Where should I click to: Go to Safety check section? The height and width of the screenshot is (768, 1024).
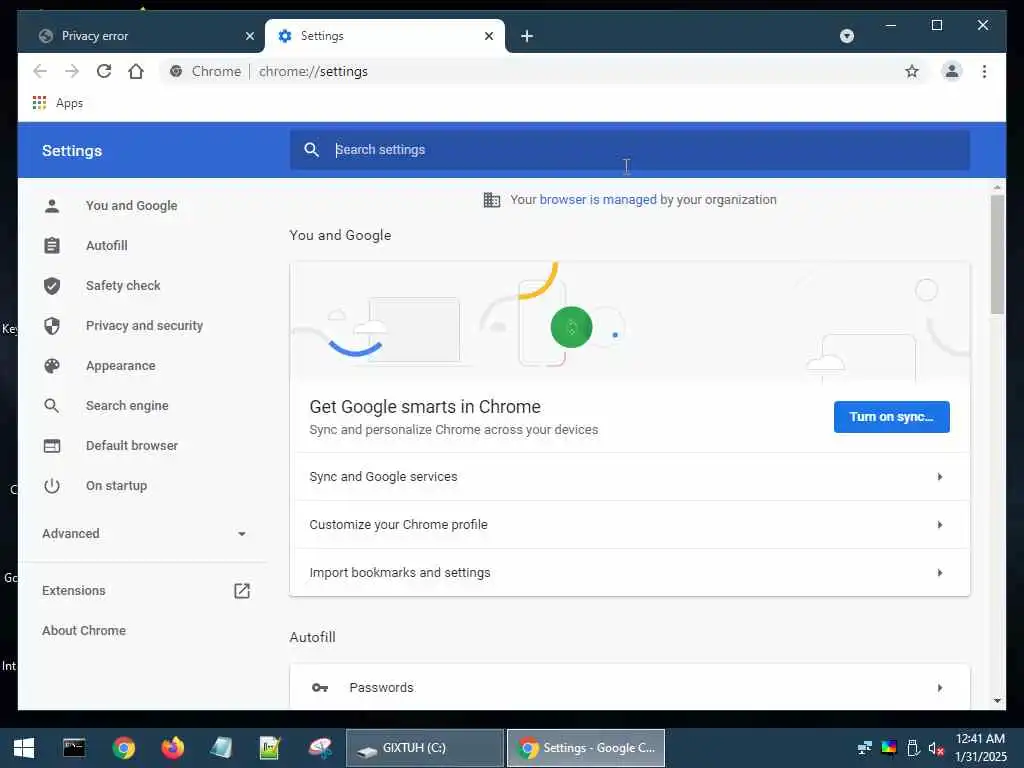[123, 285]
